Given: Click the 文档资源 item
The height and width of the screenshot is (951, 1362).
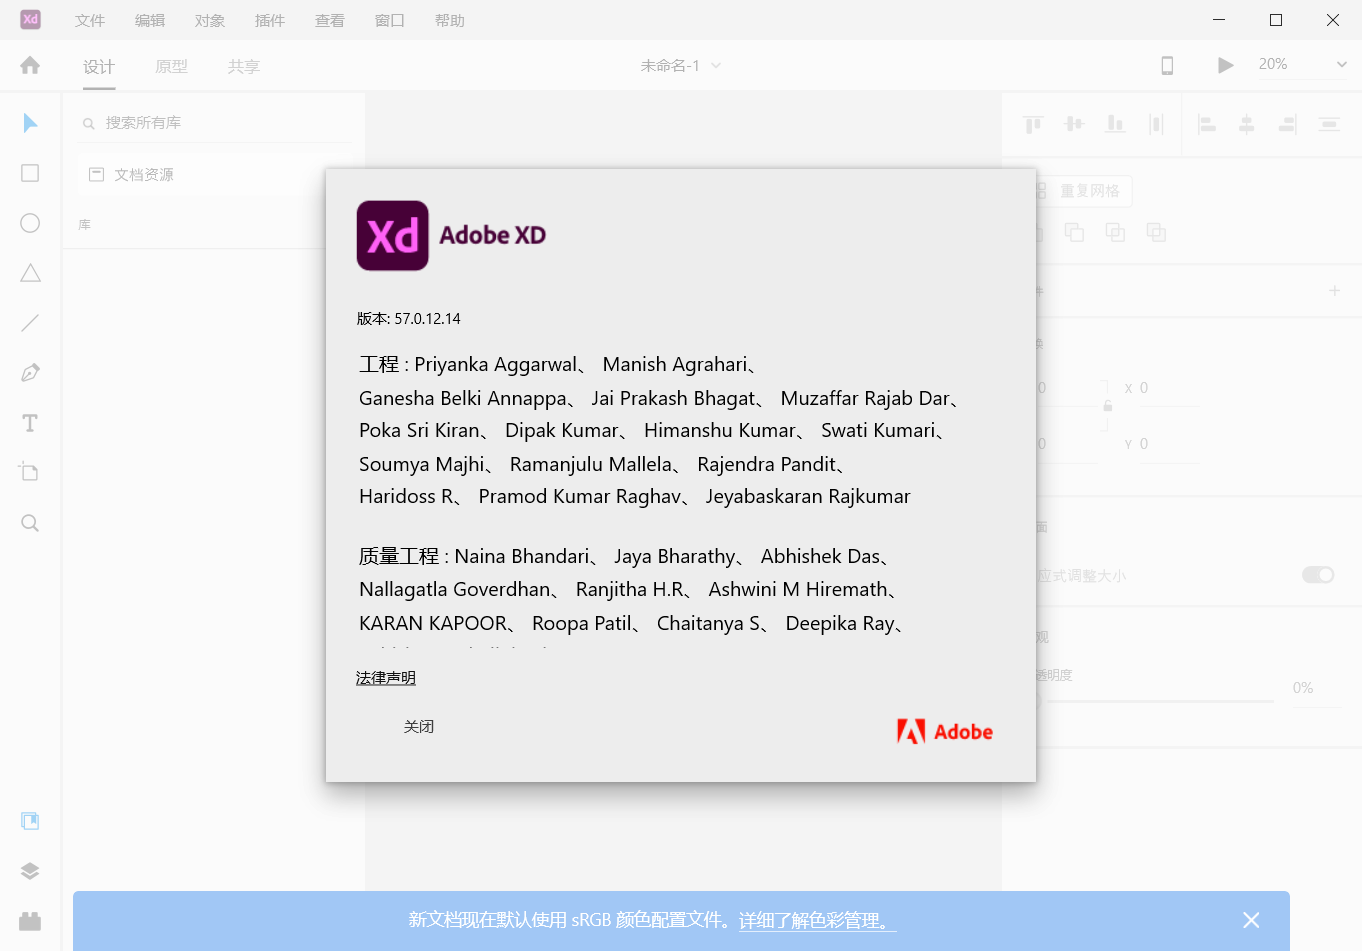Looking at the screenshot, I should [x=200, y=174].
